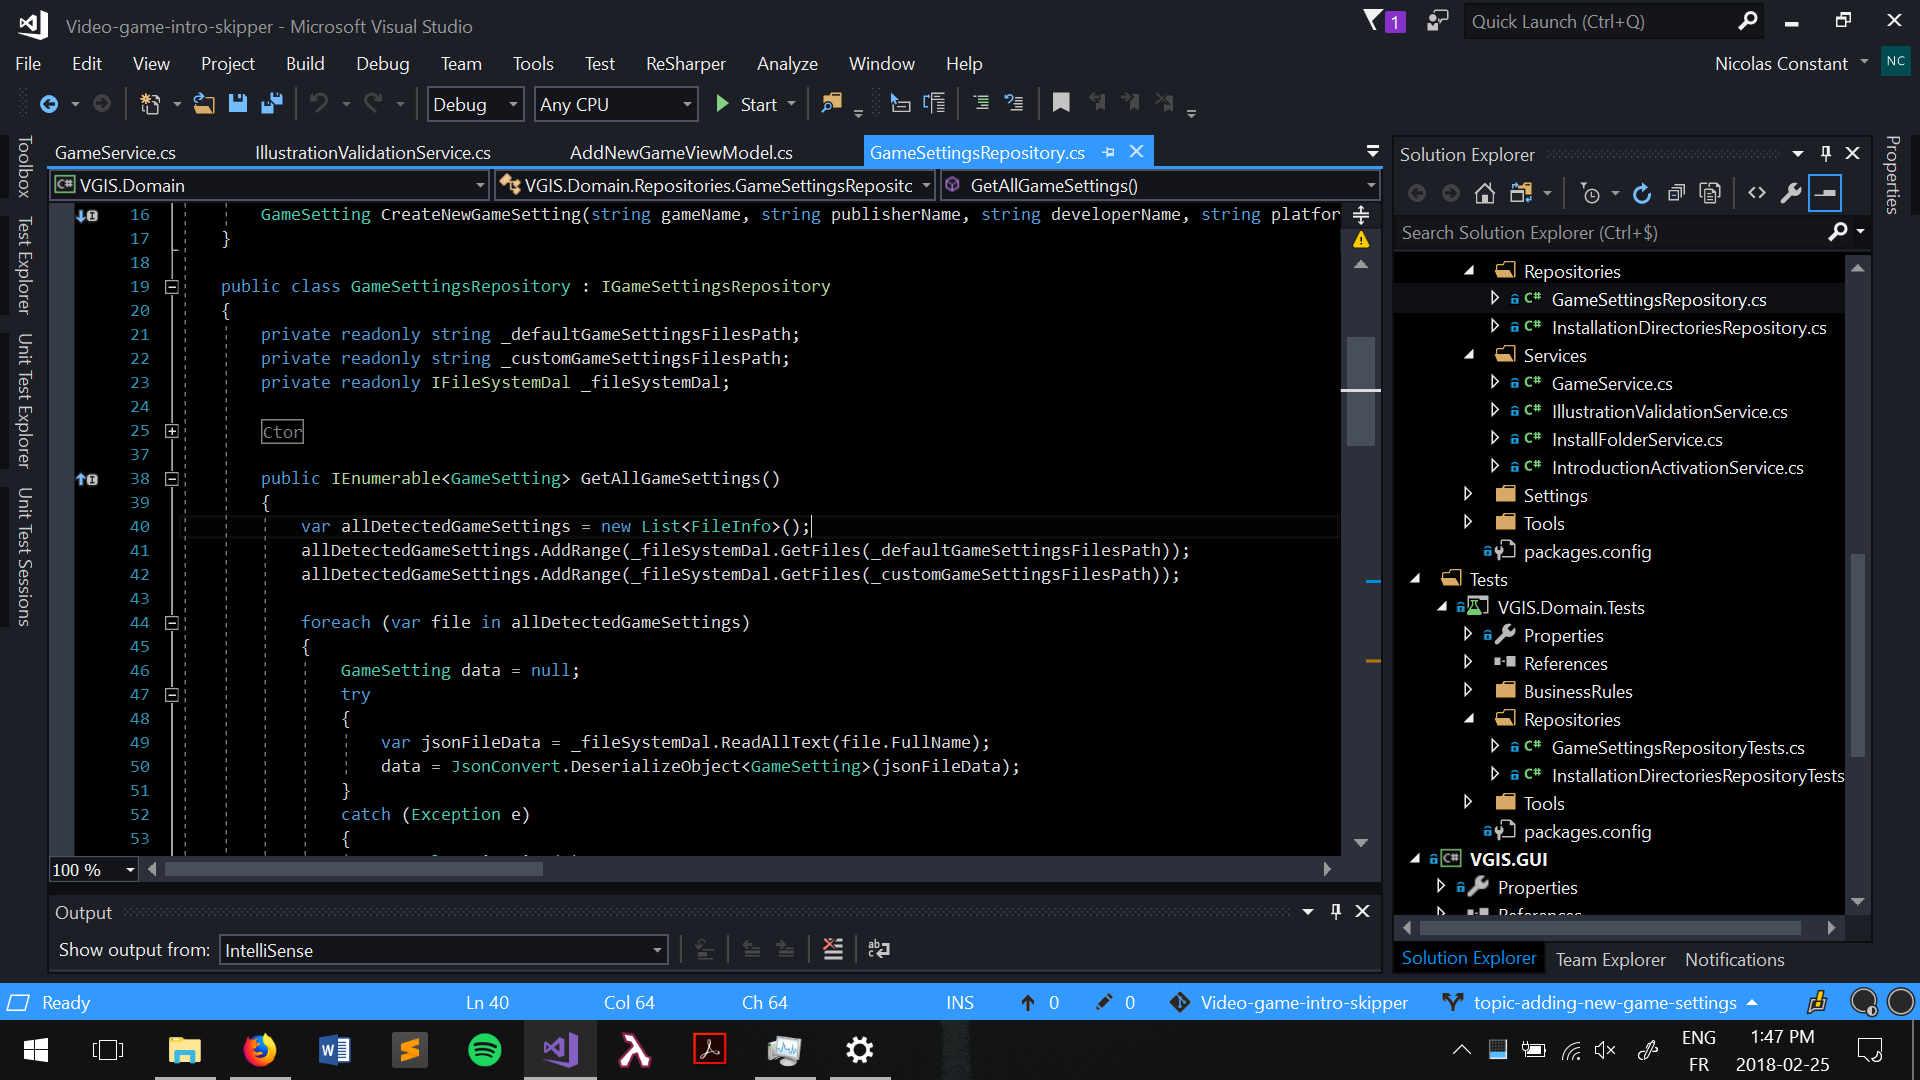Expand the collapsed Ctor region
Viewport: 1920px width, 1080px height.
172,431
